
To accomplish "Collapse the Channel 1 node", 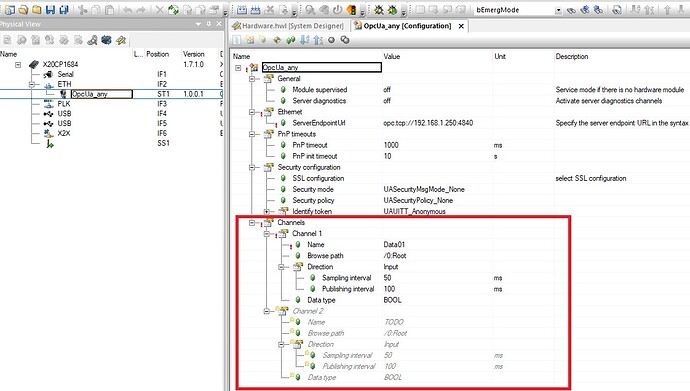I will (x=266, y=234).
